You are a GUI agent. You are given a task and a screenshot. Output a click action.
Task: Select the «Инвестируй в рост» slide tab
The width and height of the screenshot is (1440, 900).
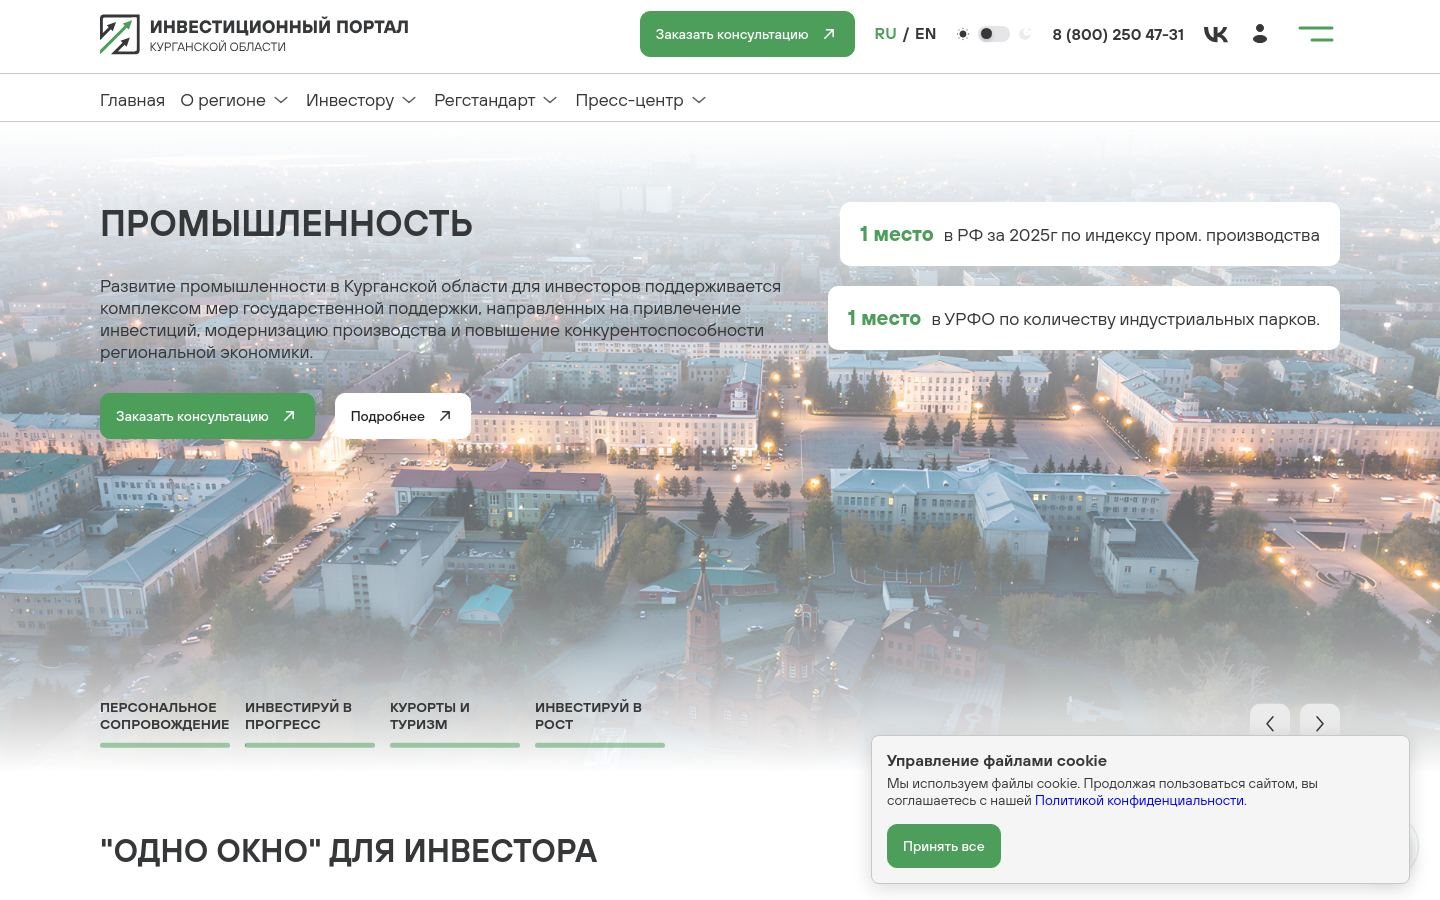(x=600, y=723)
